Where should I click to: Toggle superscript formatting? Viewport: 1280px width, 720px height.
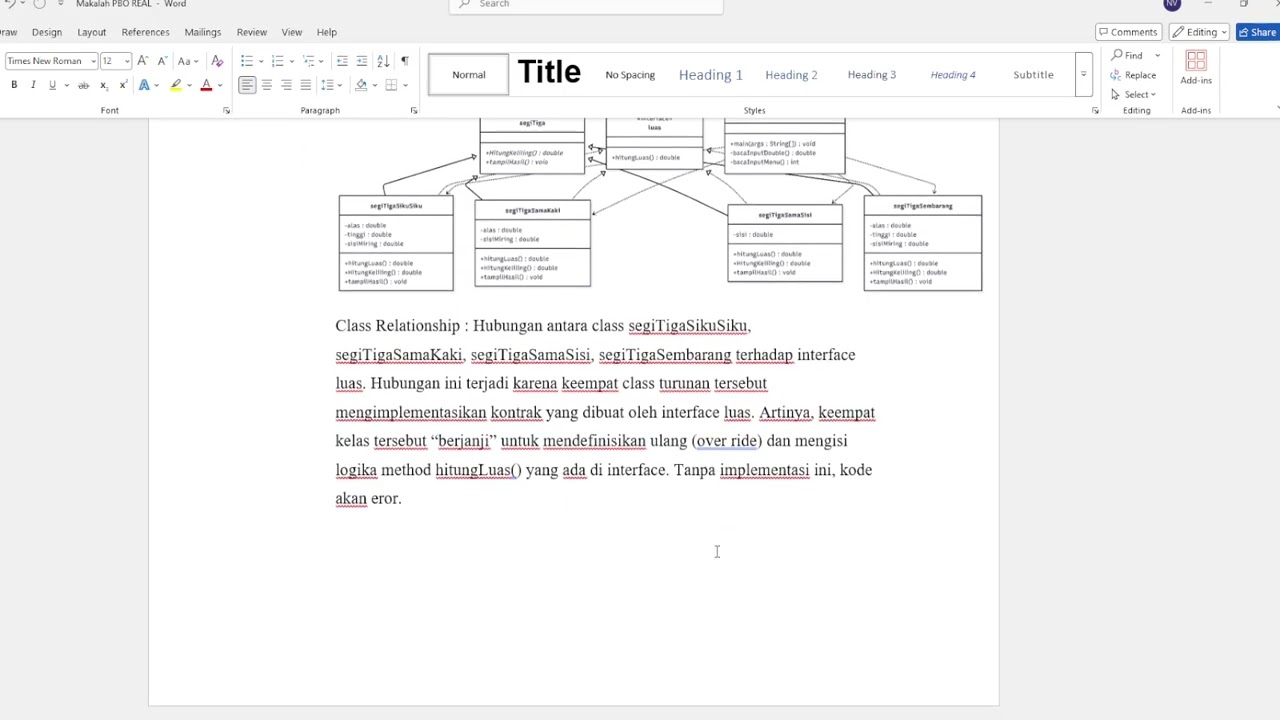click(x=122, y=85)
